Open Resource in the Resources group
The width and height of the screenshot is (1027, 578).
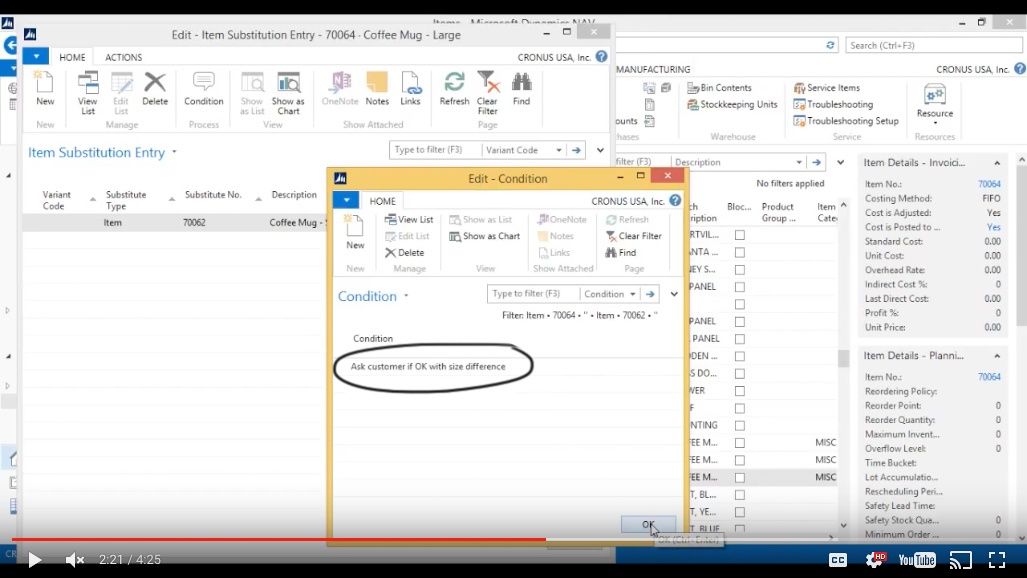[x=935, y=104]
